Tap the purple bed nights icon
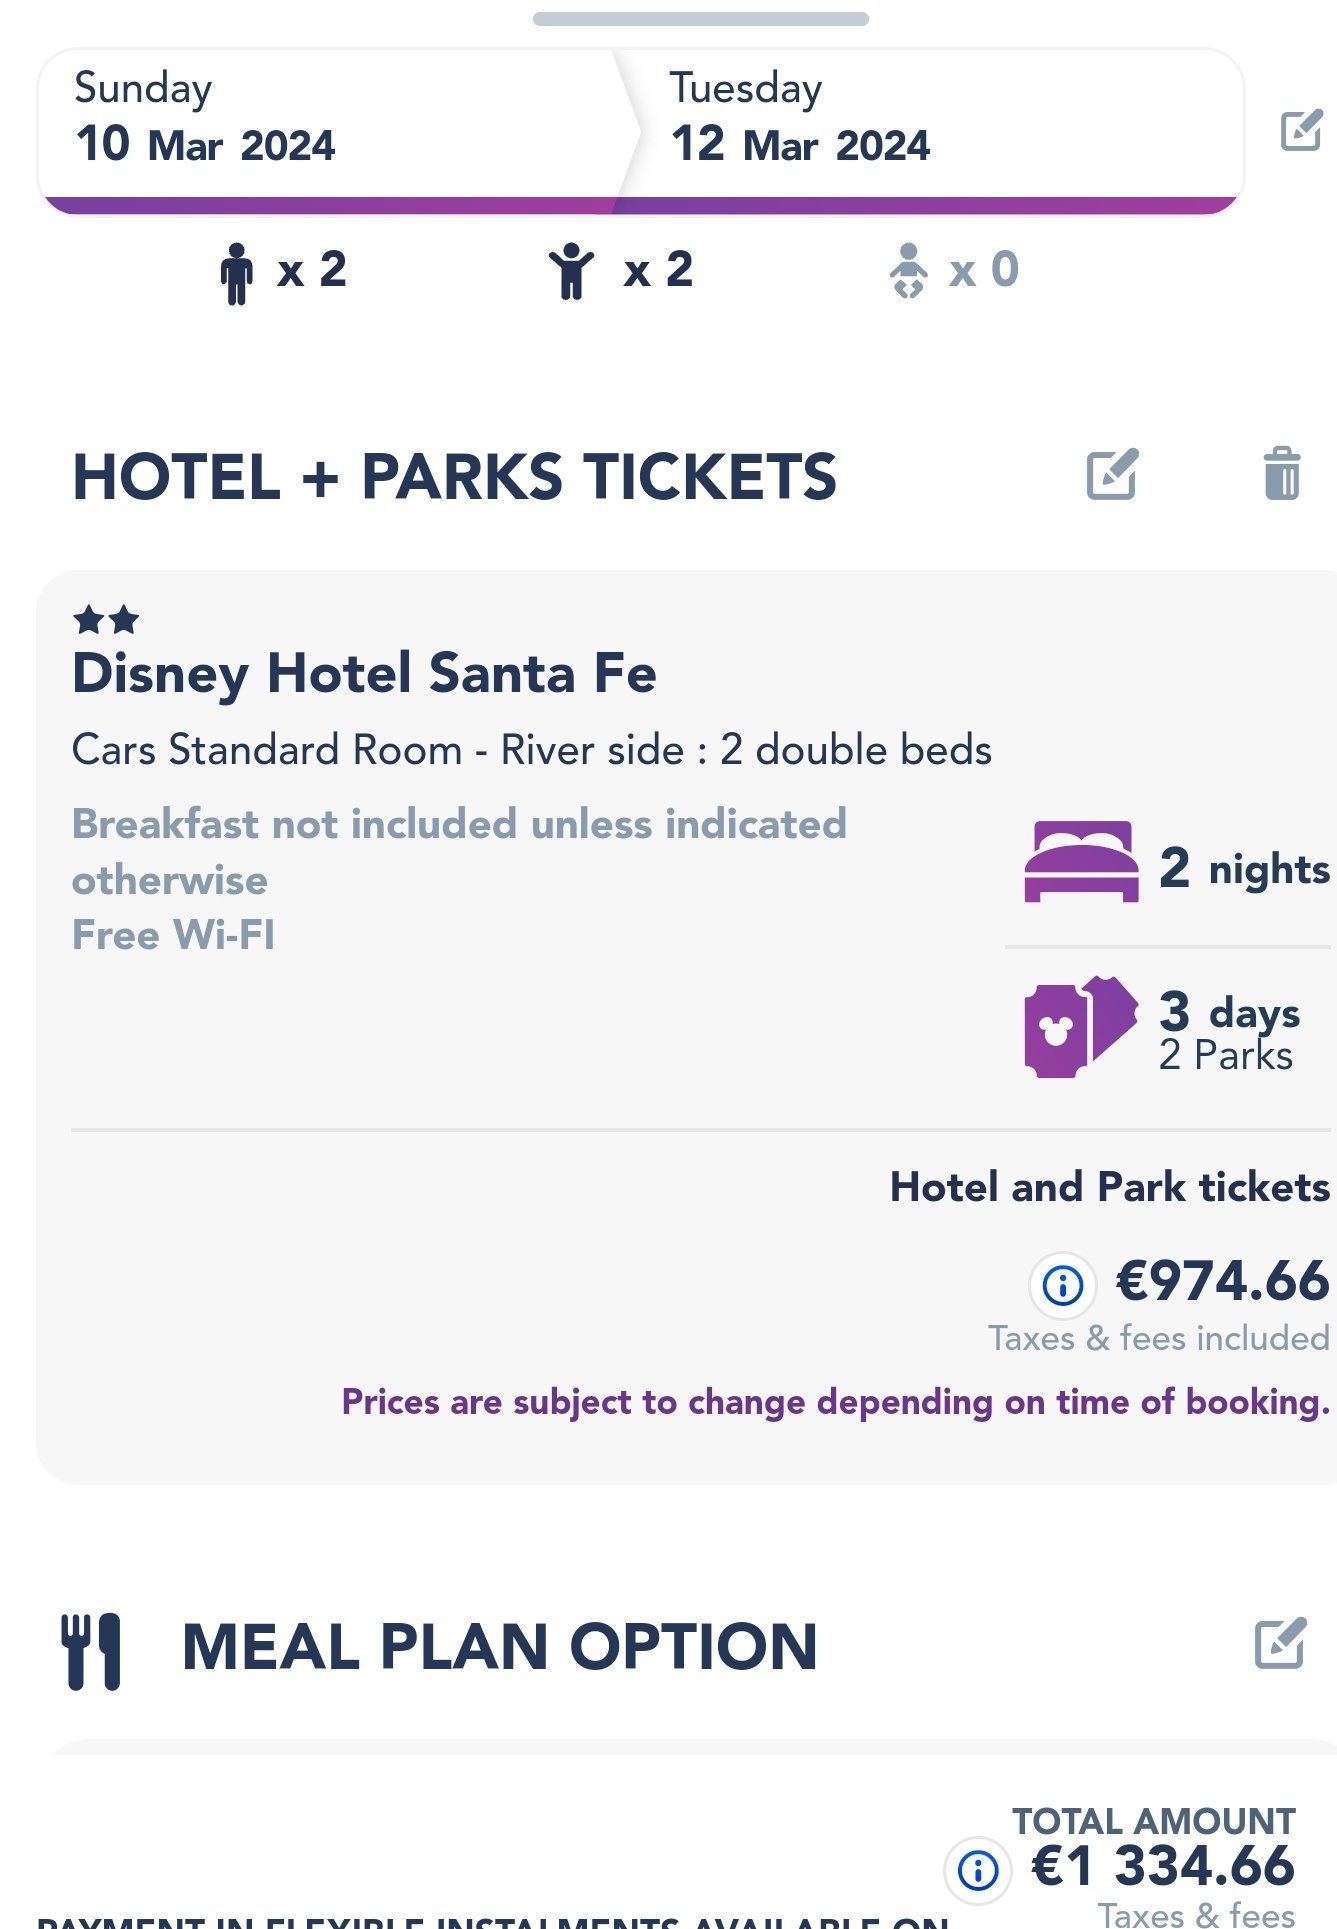 (1081, 862)
